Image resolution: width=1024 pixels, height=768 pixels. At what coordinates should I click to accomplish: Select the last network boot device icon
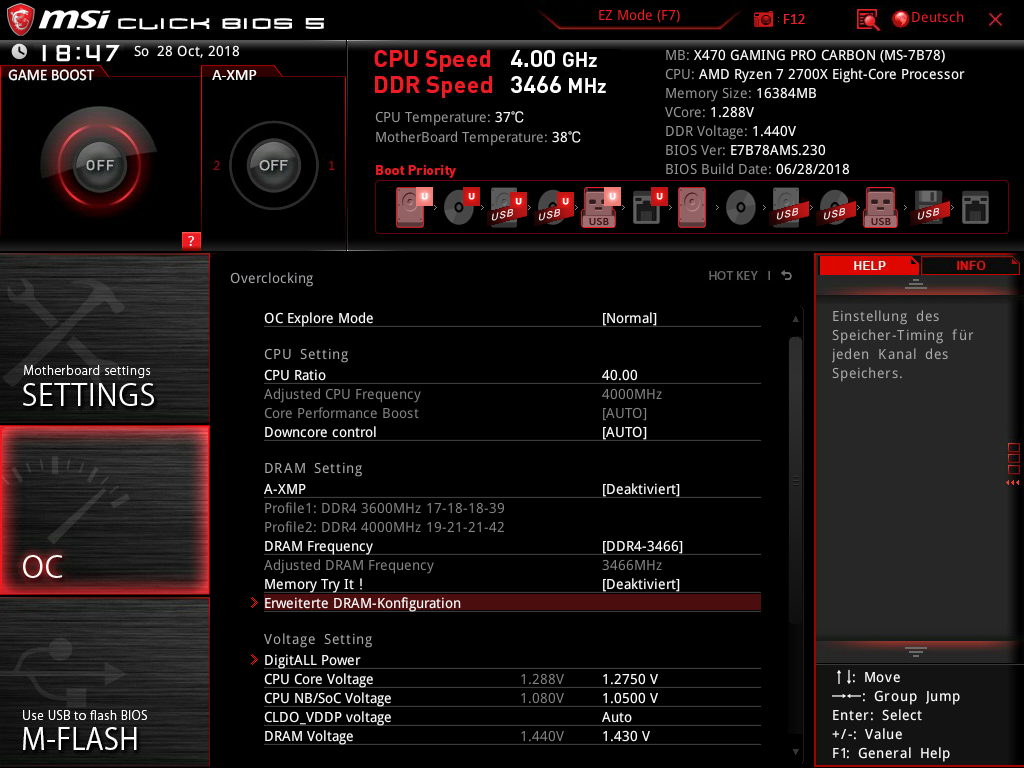tap(975, 208)
